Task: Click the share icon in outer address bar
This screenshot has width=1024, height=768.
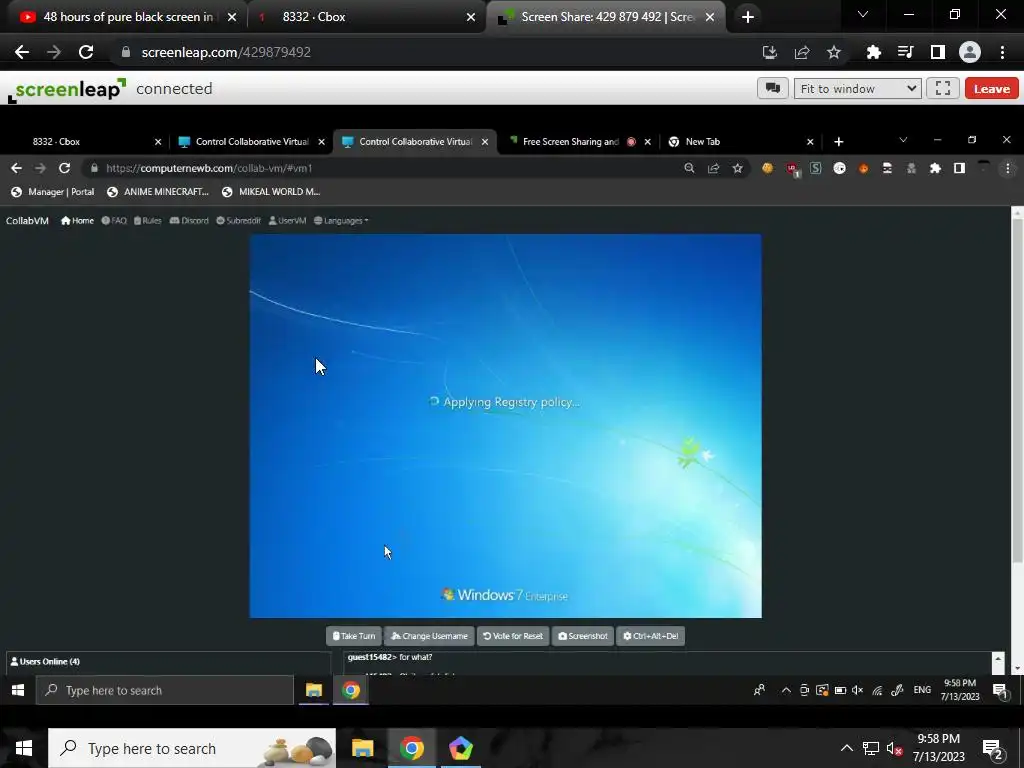Action: pyautogui.click(x=801, y=52)
